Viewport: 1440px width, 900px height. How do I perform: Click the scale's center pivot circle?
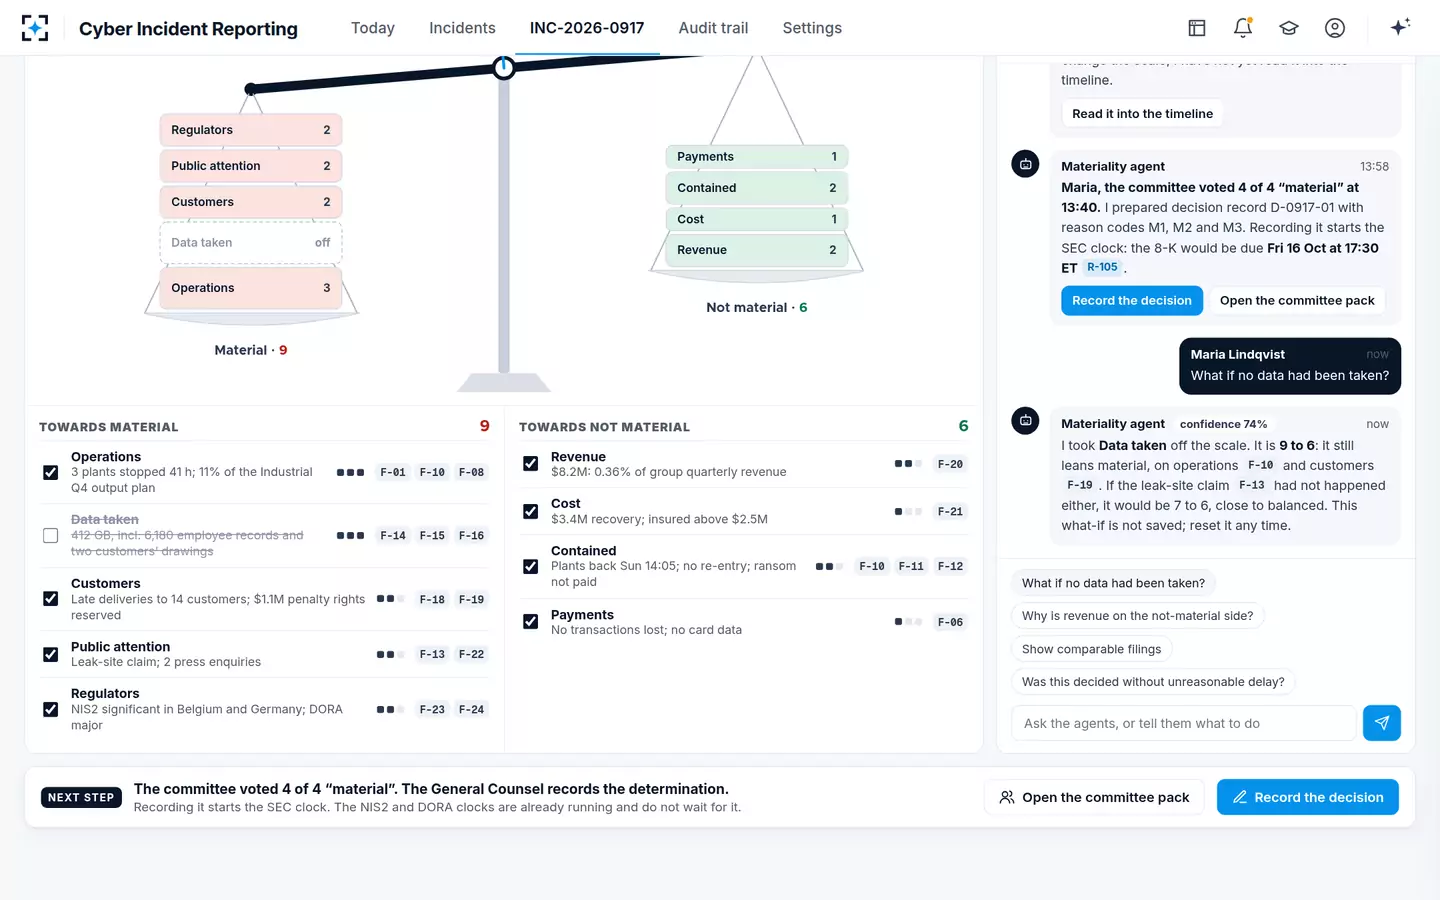504,67
